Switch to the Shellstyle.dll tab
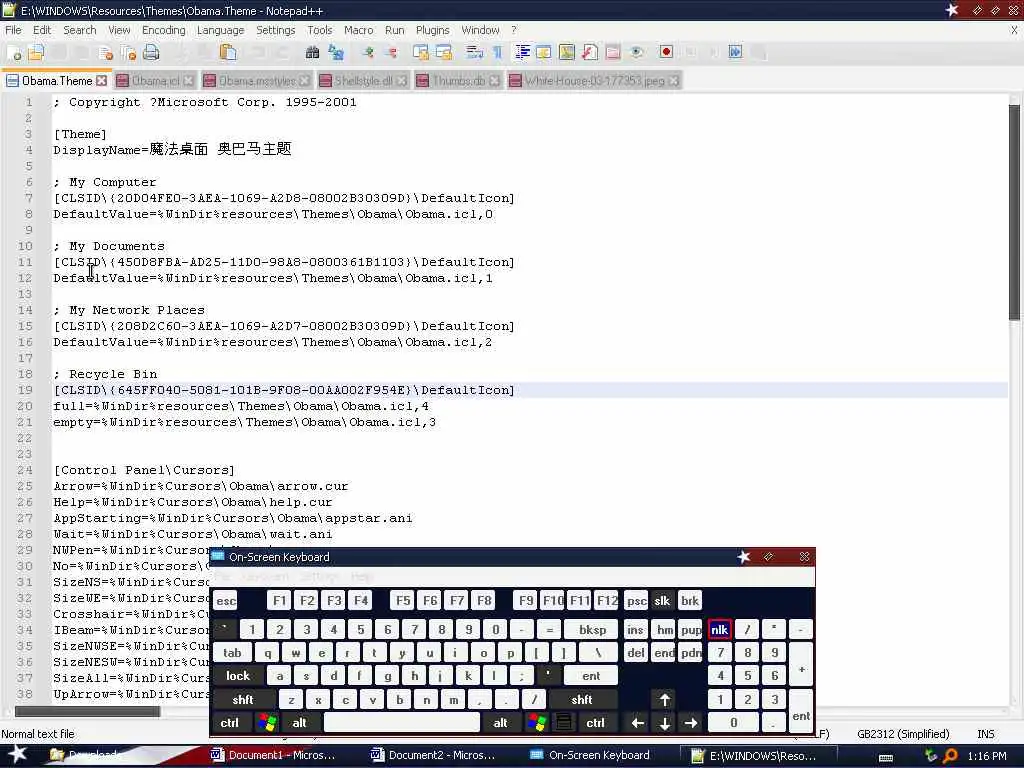1024x768 pixels. (363, 80)
